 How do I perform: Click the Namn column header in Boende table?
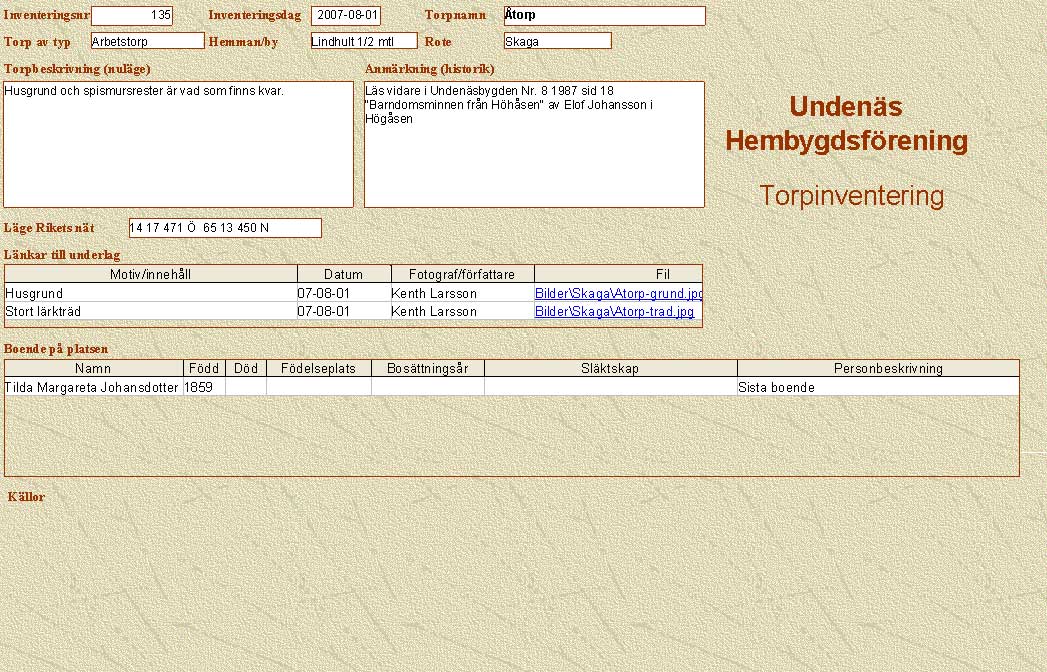pyautogui.click(x=94, y=369)
